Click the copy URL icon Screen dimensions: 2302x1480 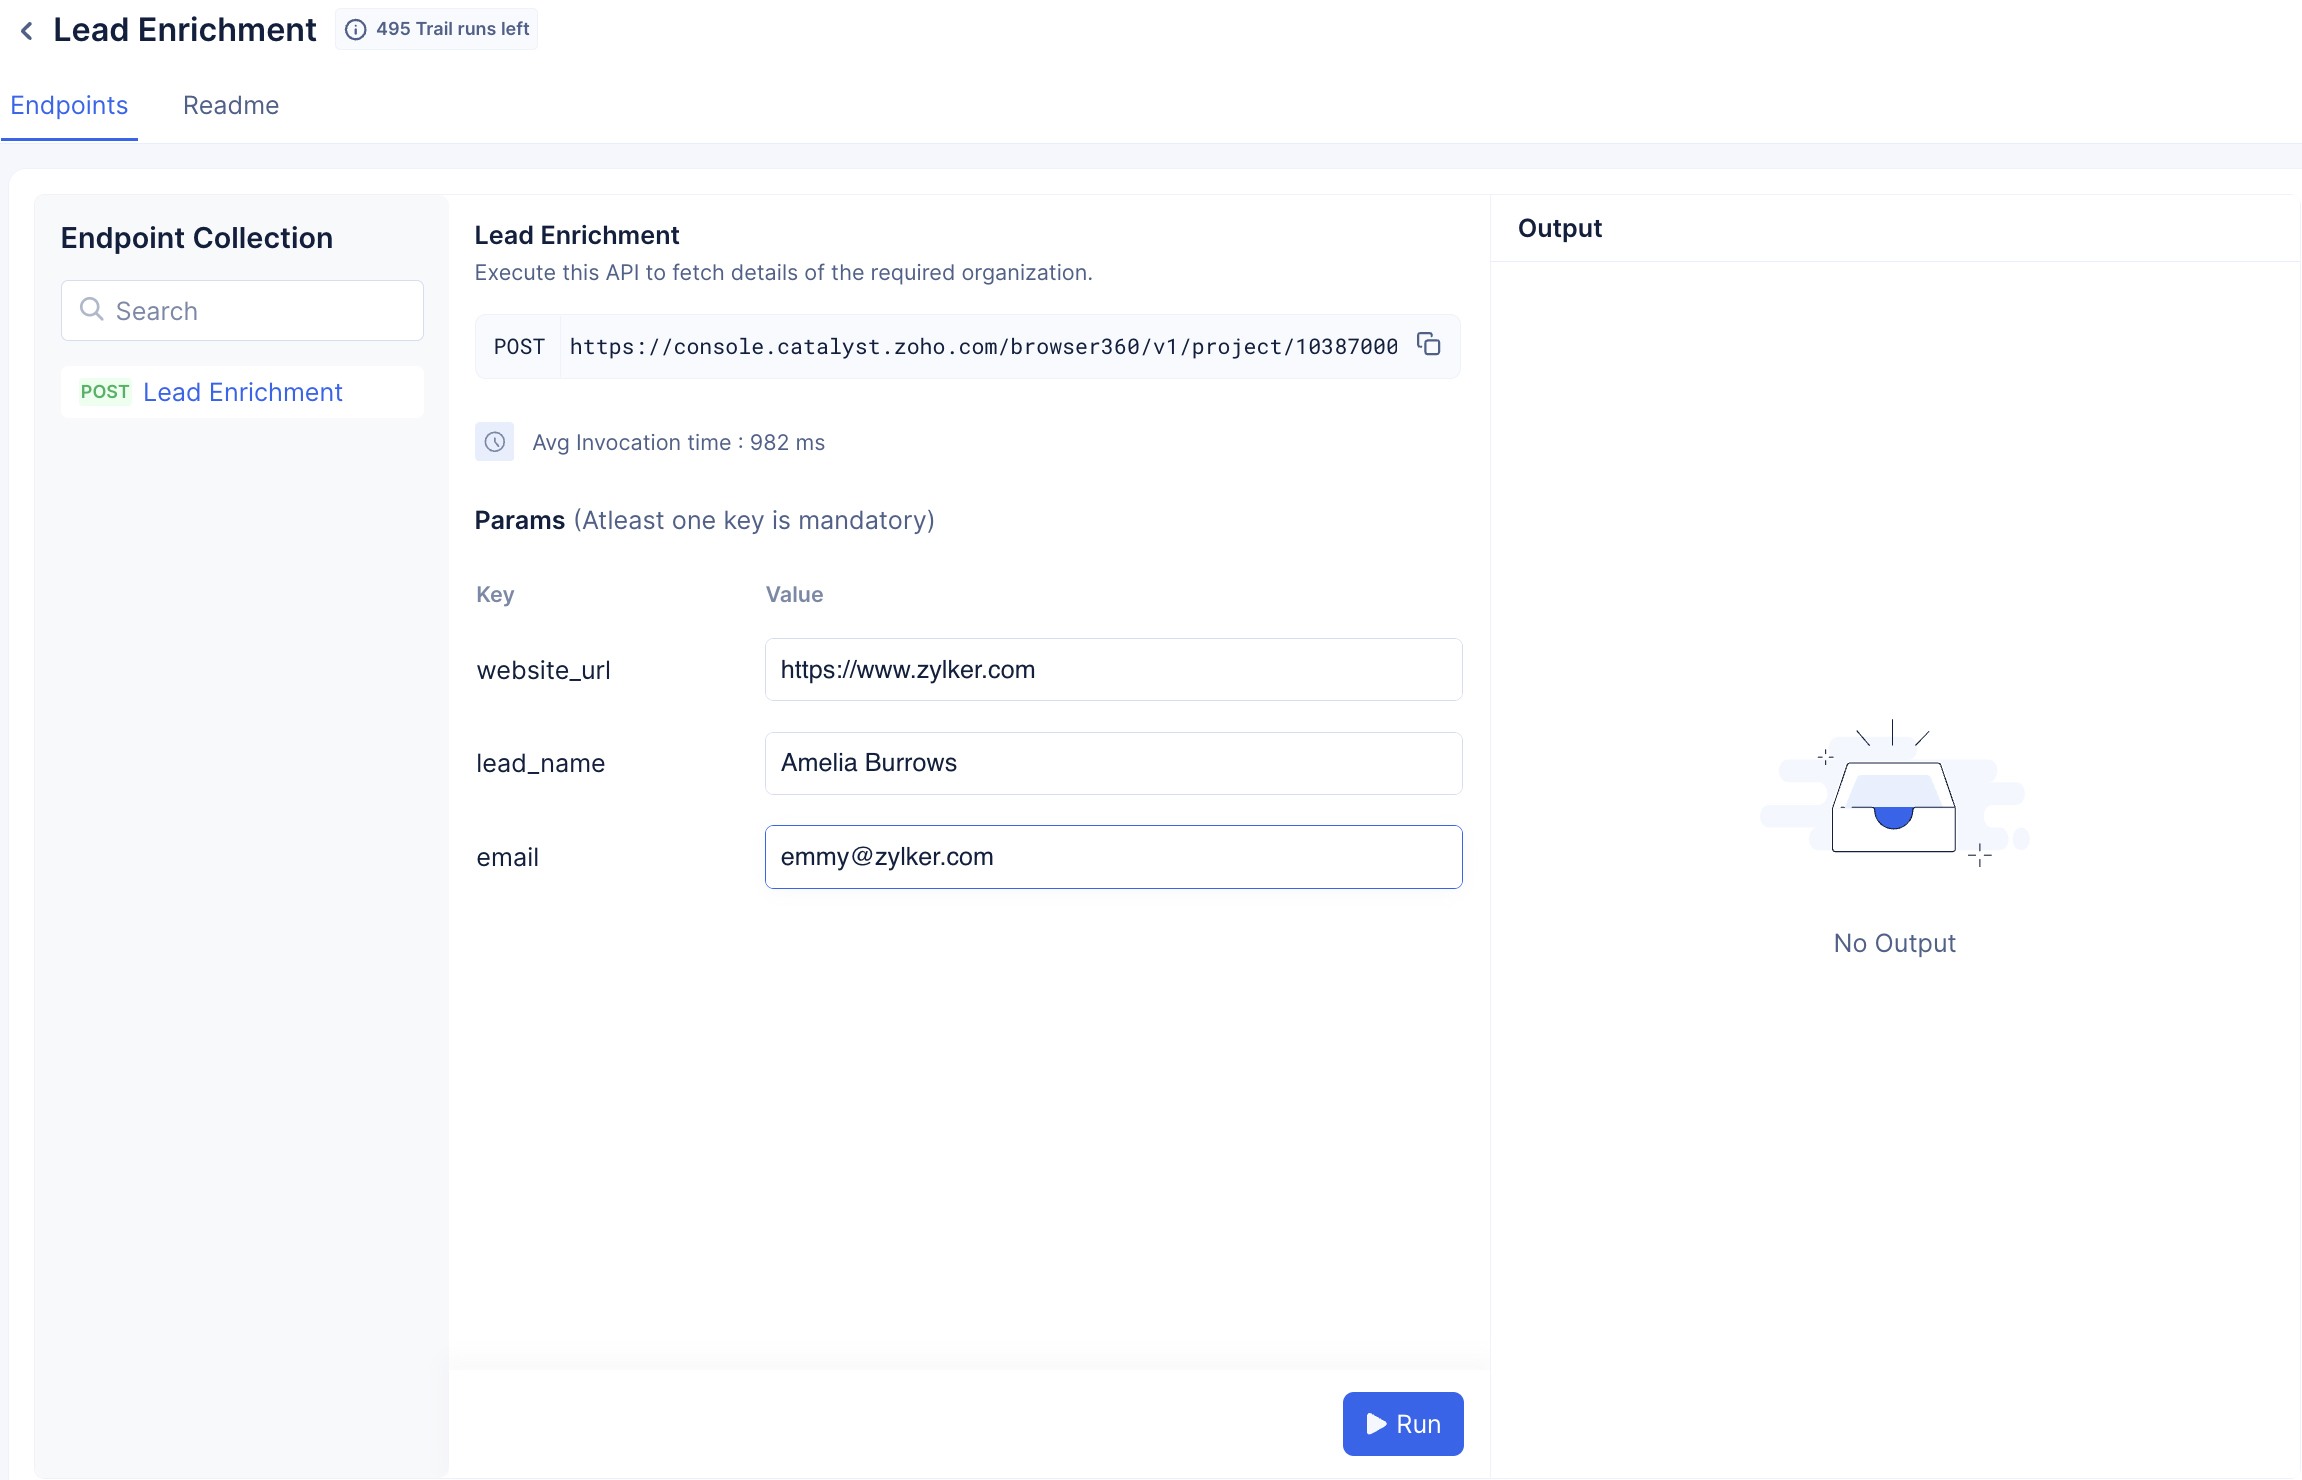tap(1428, 346)
